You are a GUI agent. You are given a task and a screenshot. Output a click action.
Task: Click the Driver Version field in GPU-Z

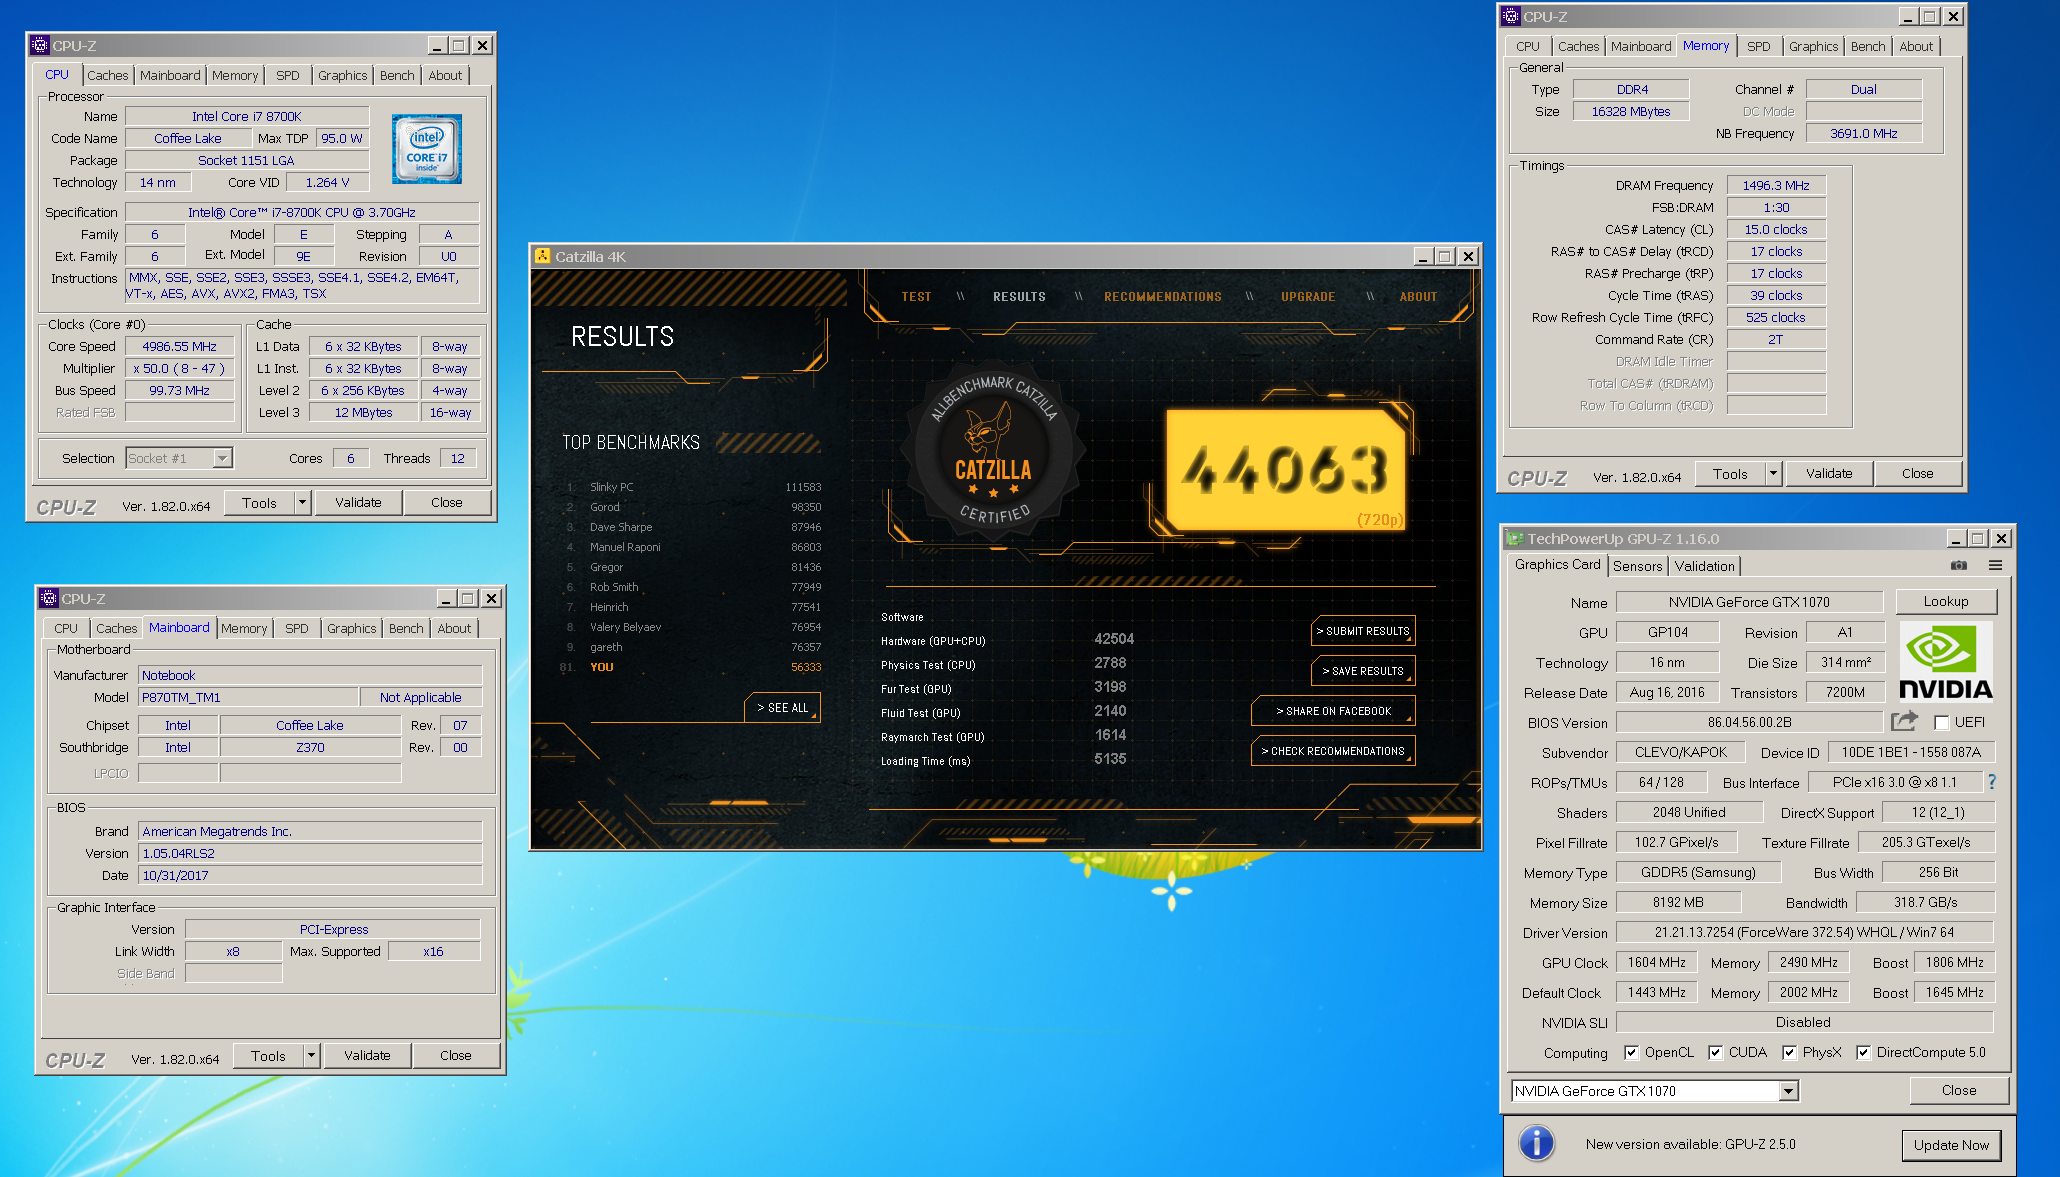(x=1803, y=932)
